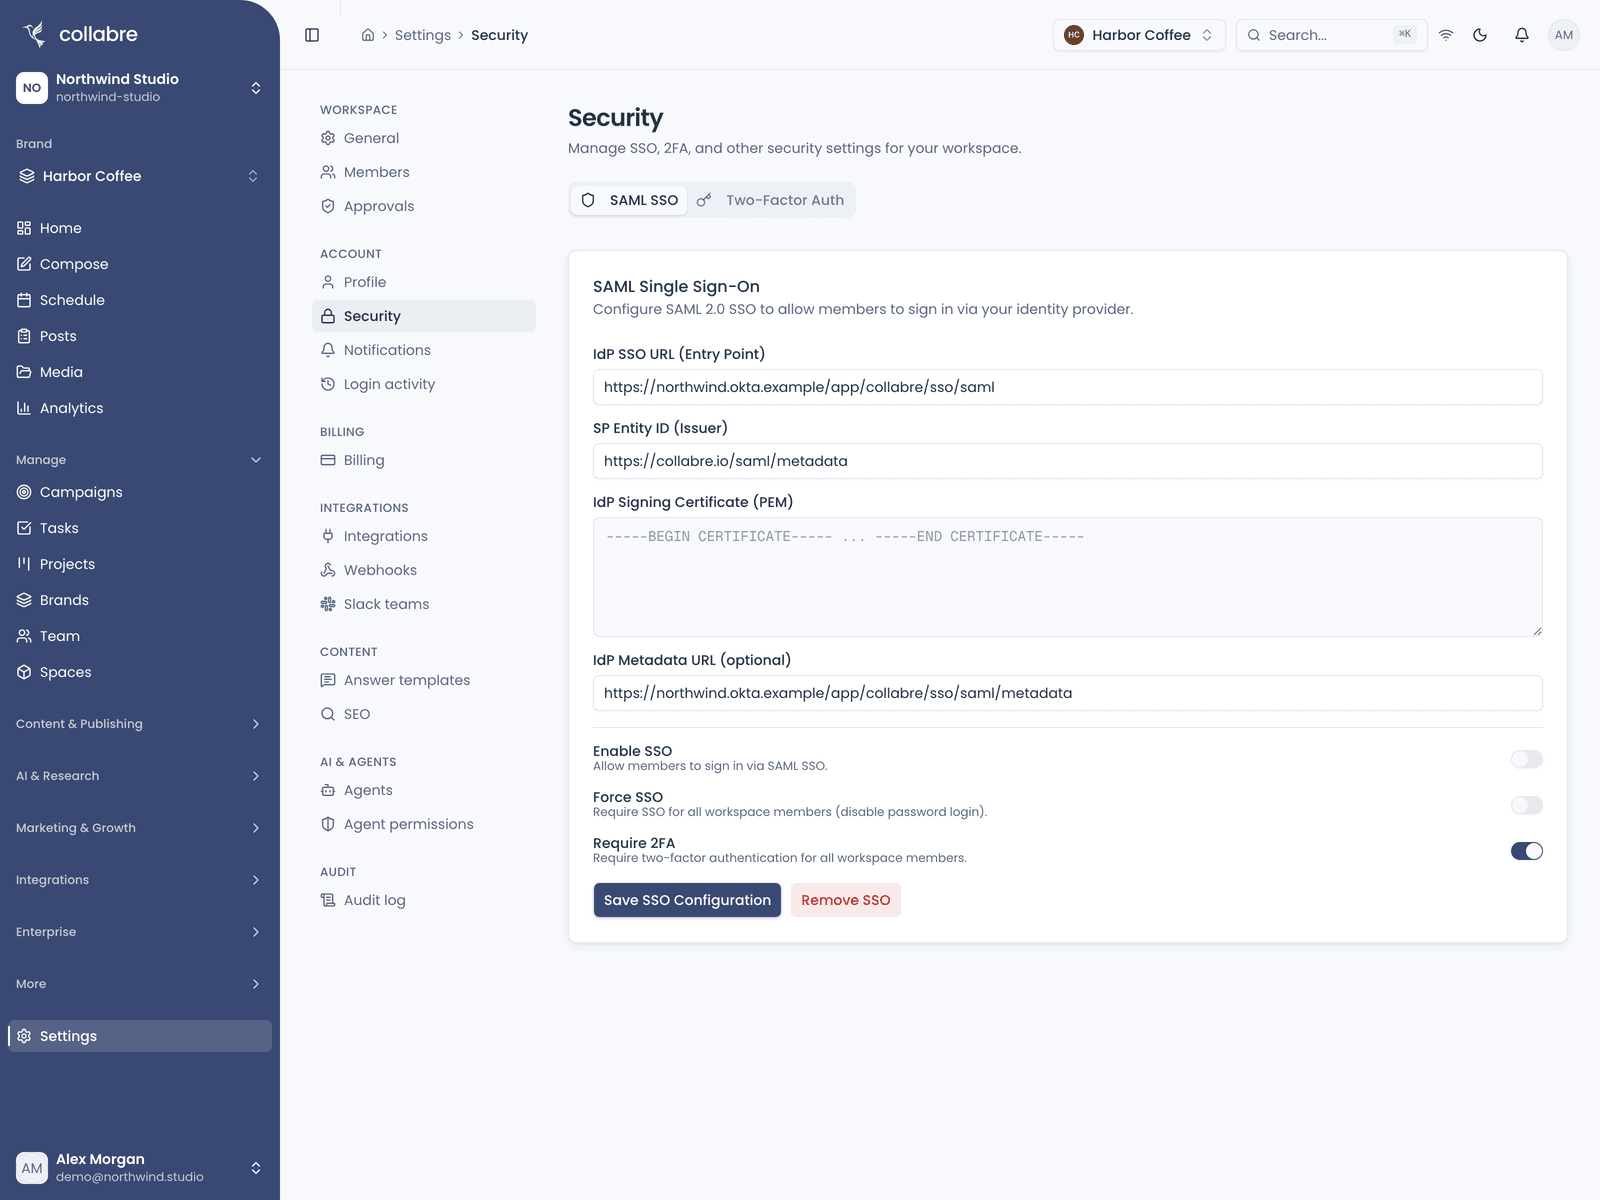Enable the Enable SSO toggle
The image size is (1600, 1200).
click(x=1526, y=759)
